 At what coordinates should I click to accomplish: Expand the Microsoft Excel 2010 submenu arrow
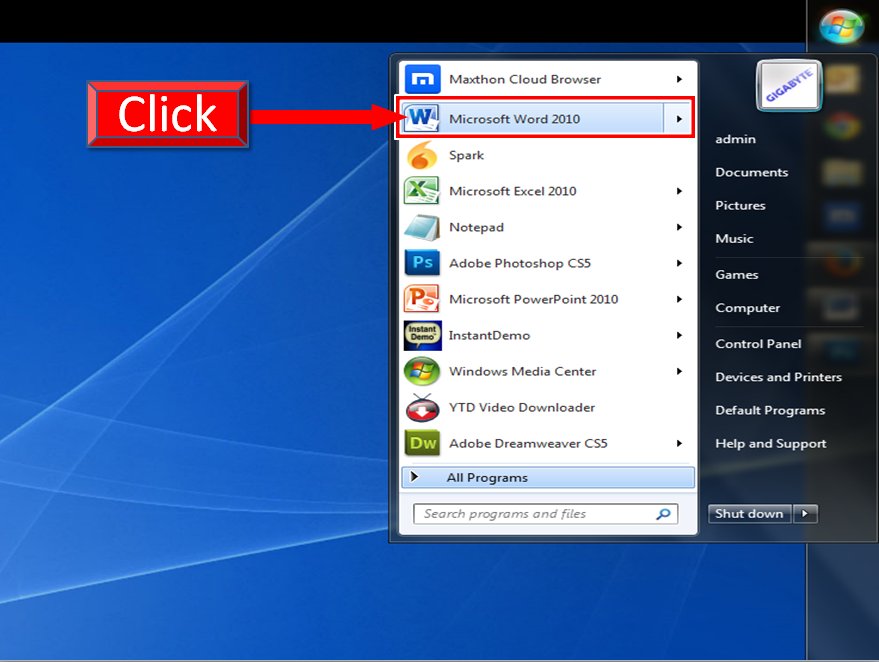(678, 191)
